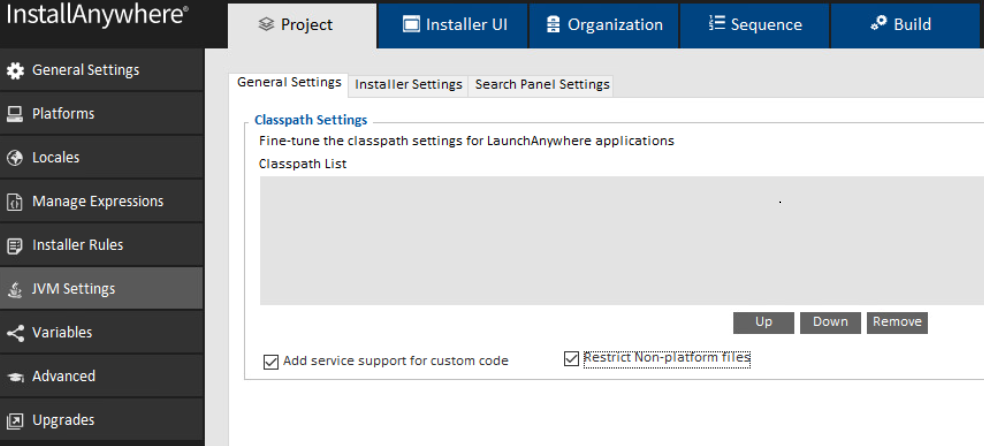984x446 pixels.
Task: Click the Manage Expressions file icon
Action: (x=14, y=201)
